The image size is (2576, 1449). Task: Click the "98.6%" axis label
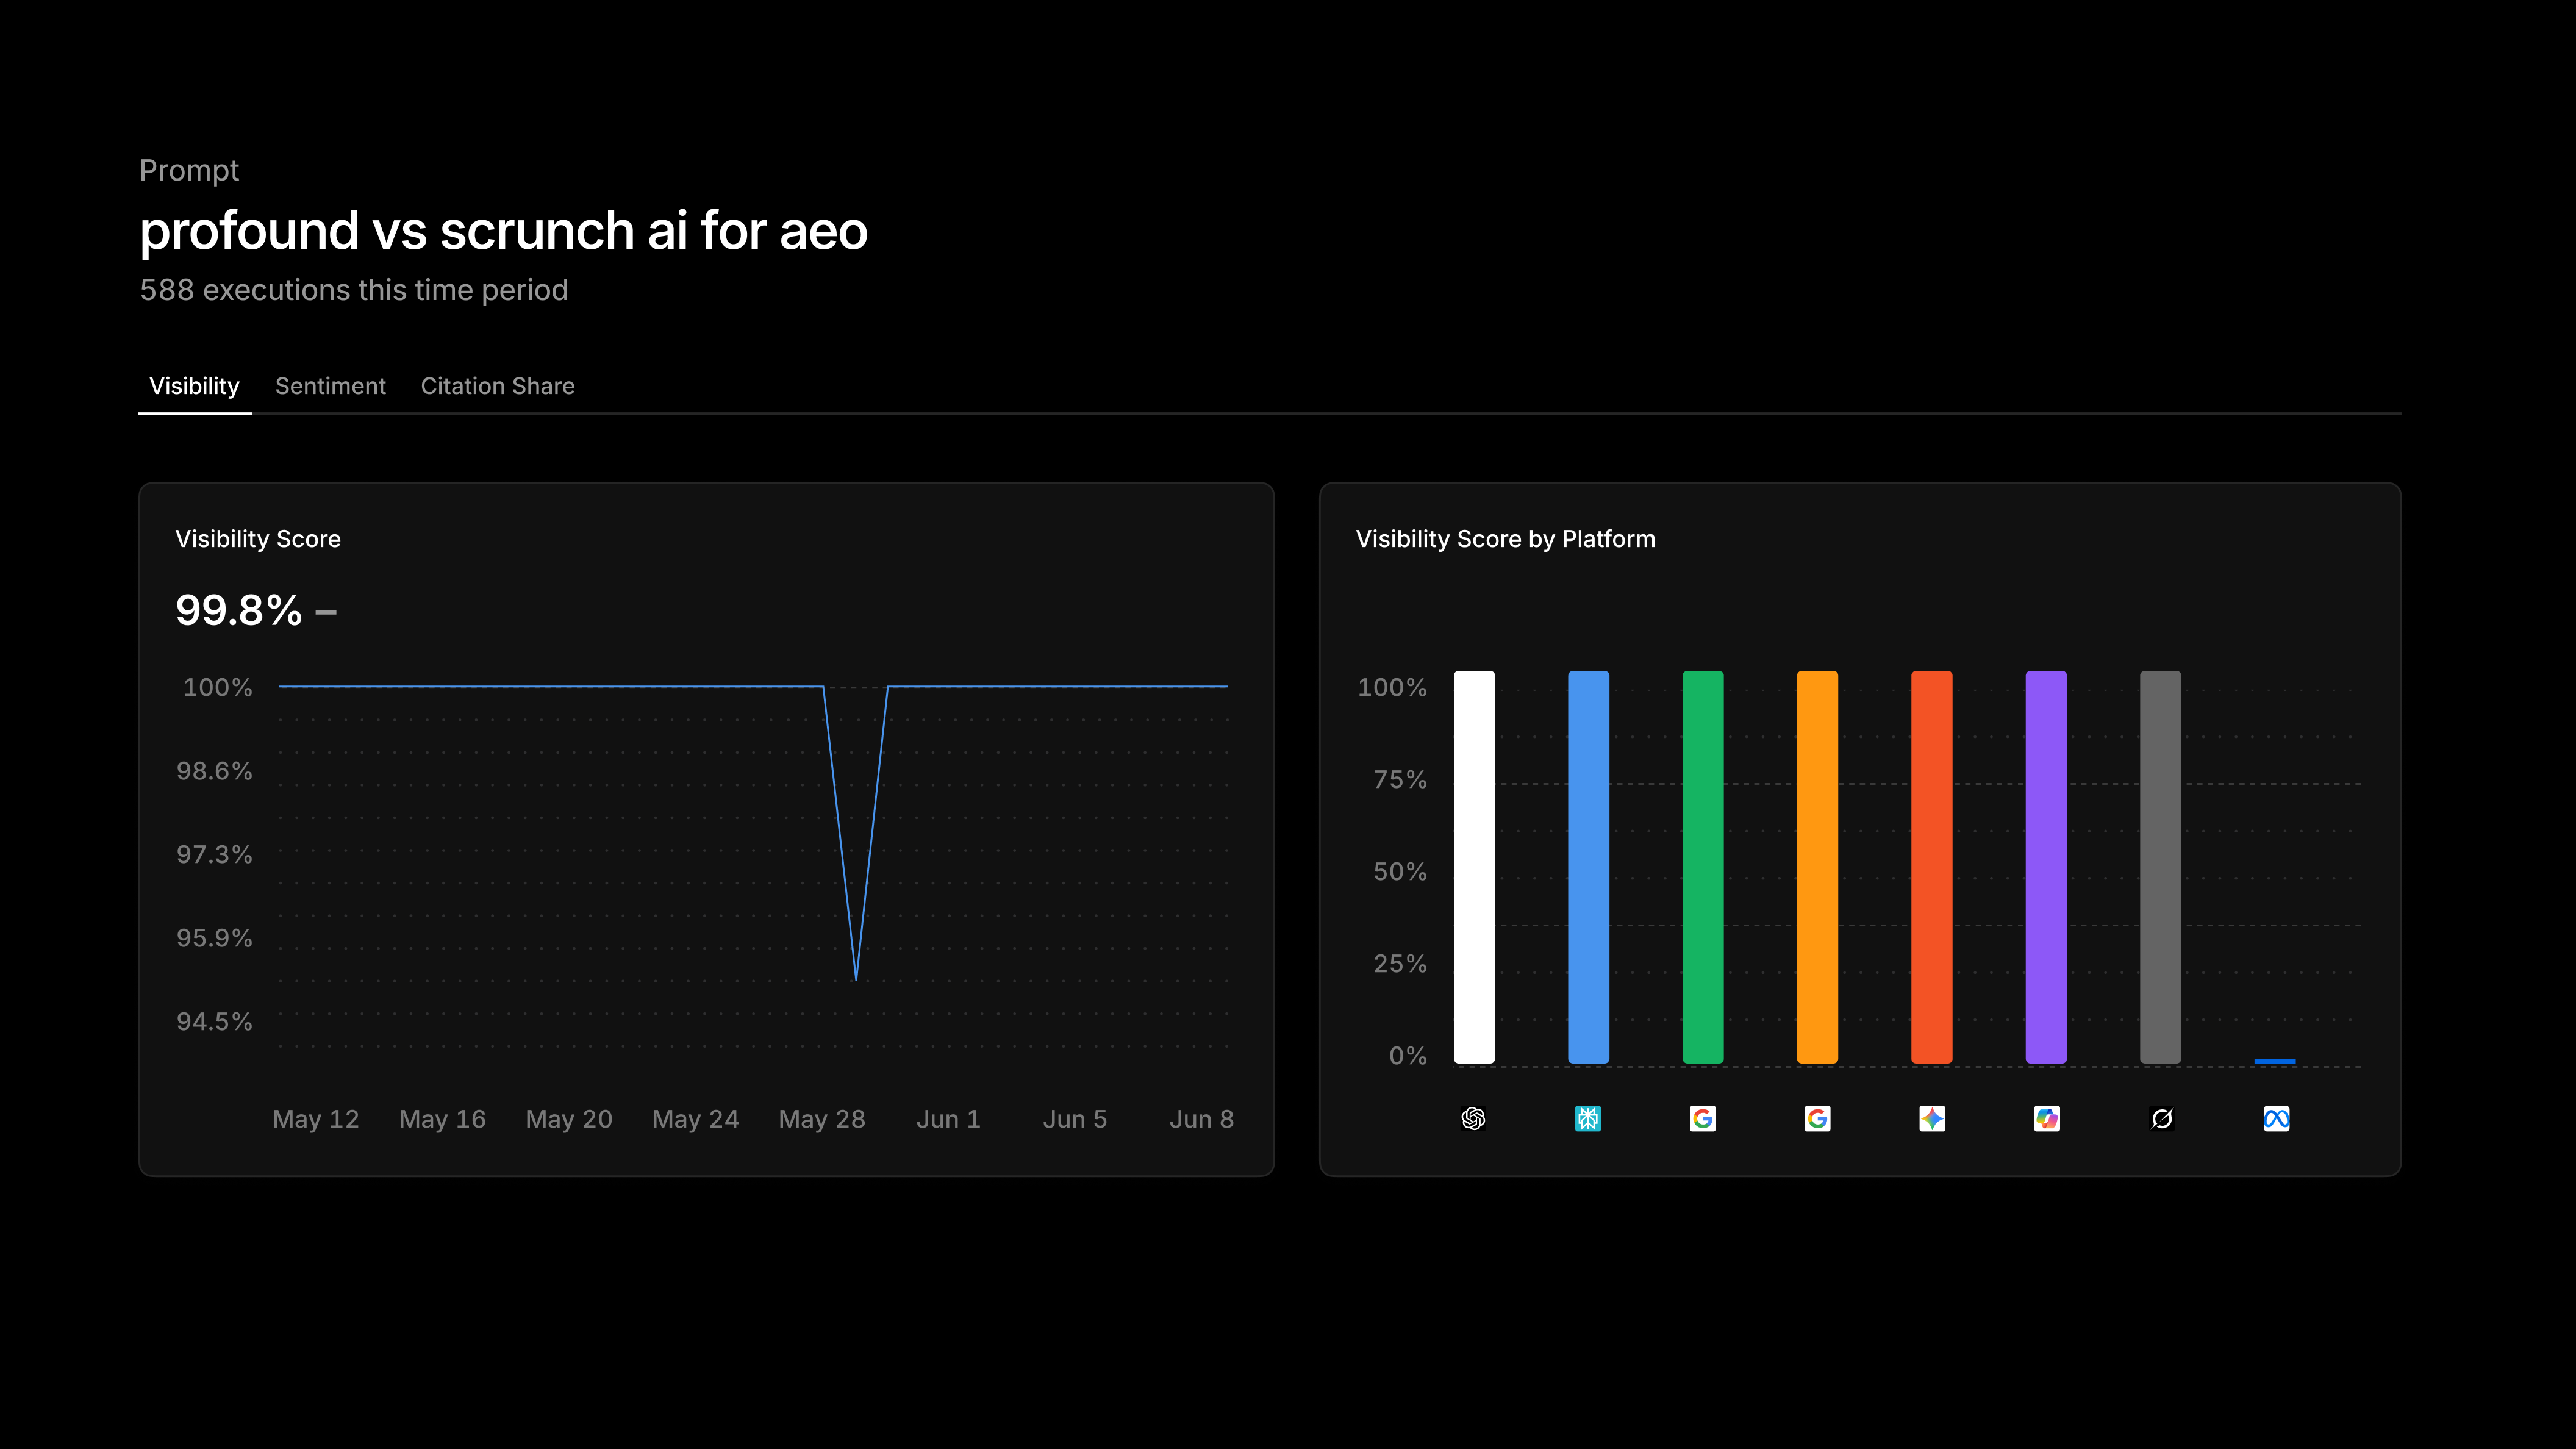point(215,771)
